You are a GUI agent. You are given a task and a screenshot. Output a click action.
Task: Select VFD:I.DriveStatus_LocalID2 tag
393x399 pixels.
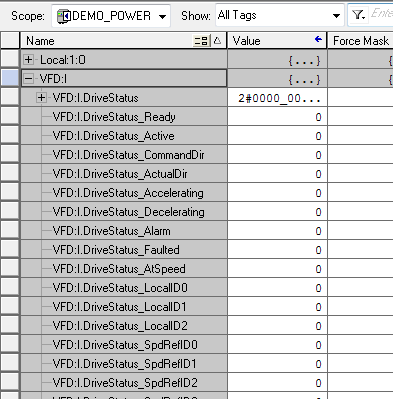120,326
